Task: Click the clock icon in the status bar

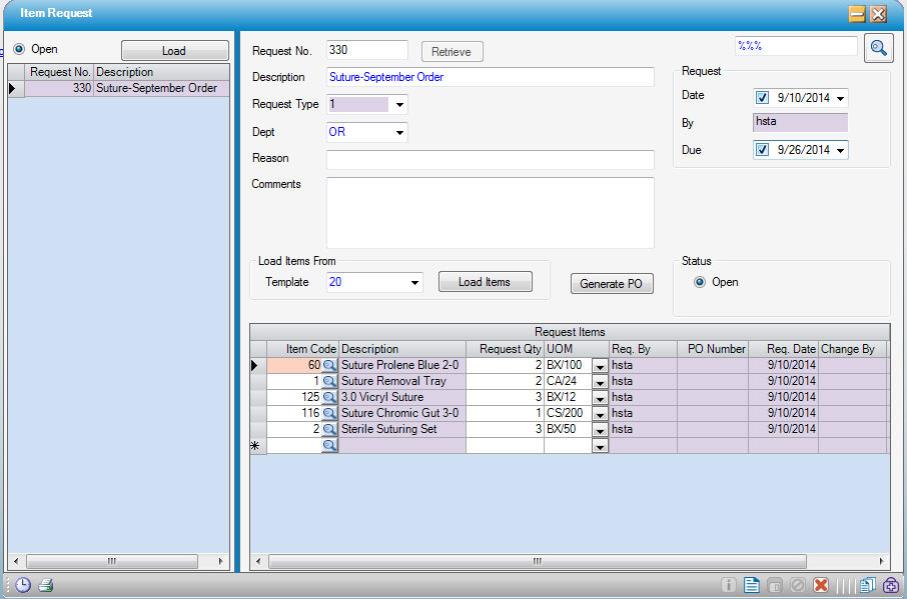Action: (23, 587)
